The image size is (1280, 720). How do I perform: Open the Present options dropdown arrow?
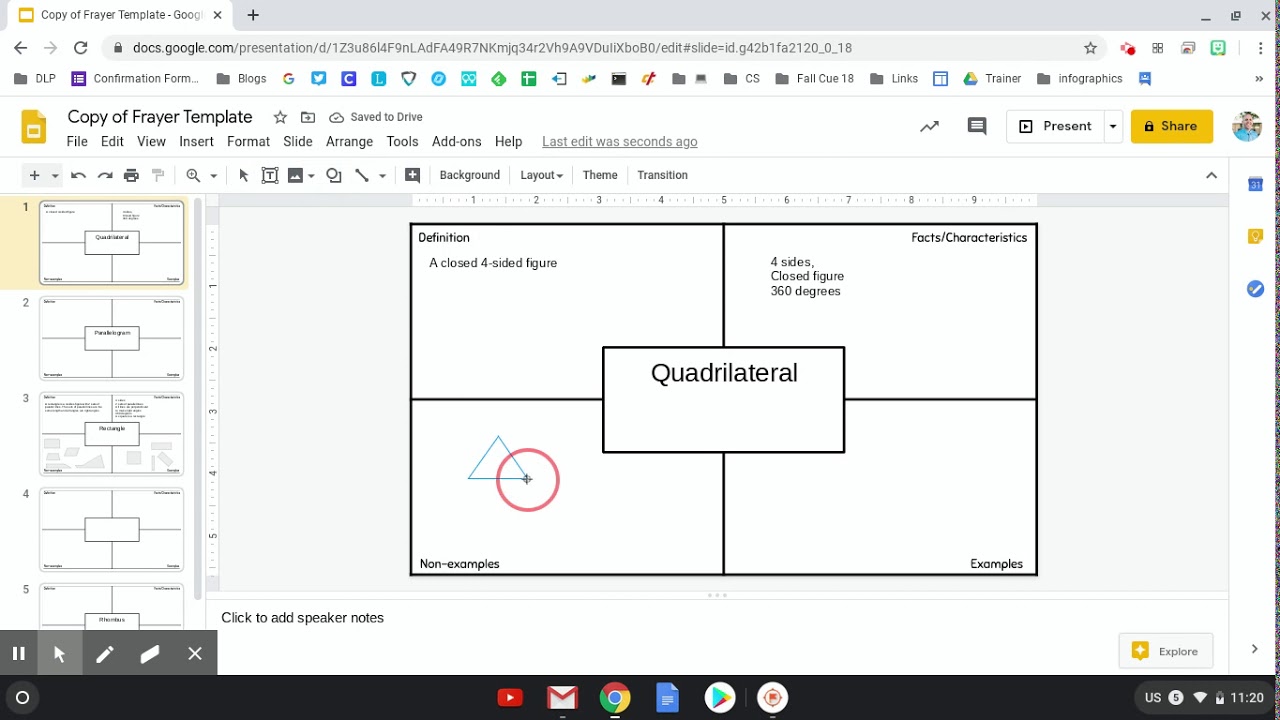(x=1112, y=126)
